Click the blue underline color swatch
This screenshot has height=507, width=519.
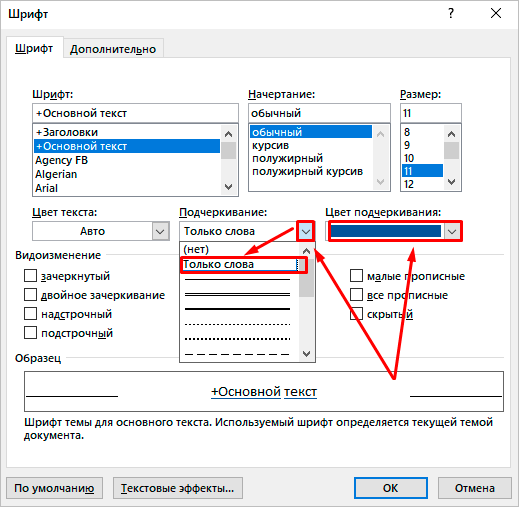tap(386, 231)
